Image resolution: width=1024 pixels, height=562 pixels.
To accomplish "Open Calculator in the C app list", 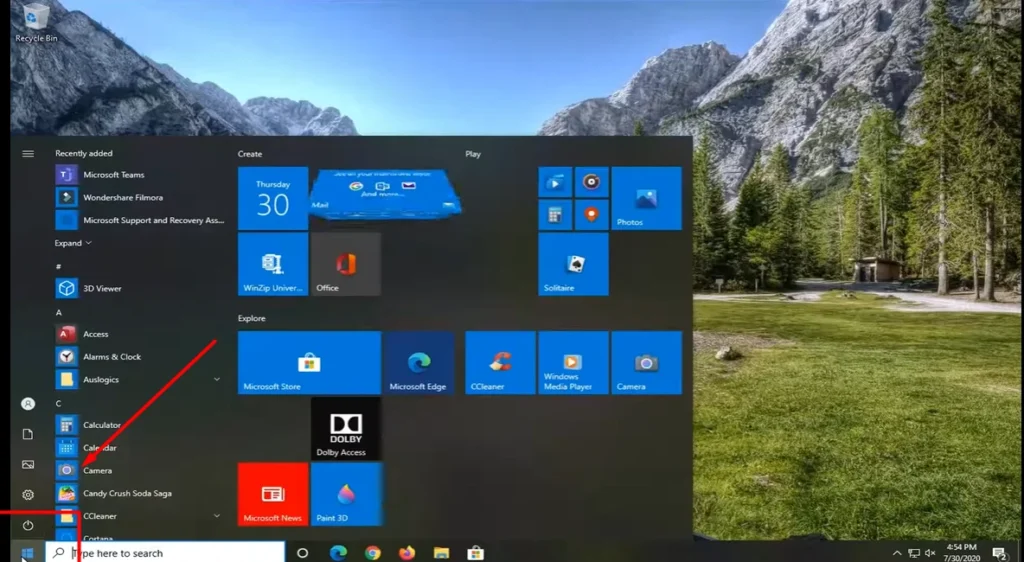I will click(140, 425).
